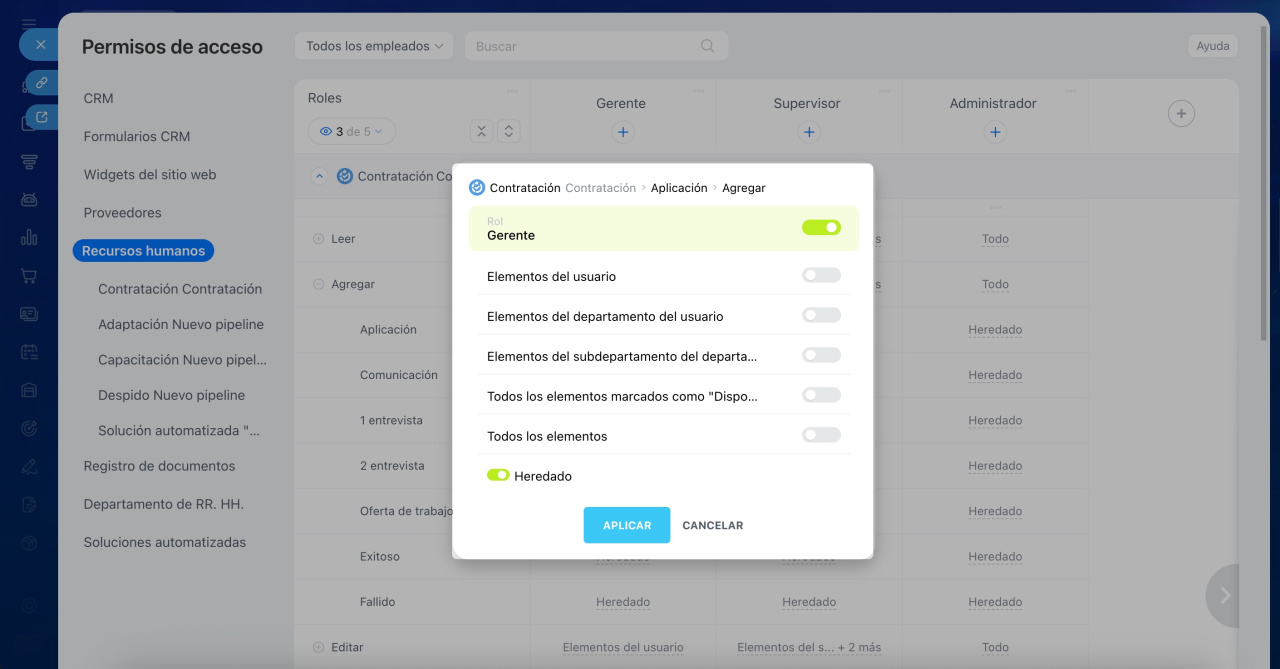
Task: Click the magnifier icon in search field
Action: coord(707,46)
